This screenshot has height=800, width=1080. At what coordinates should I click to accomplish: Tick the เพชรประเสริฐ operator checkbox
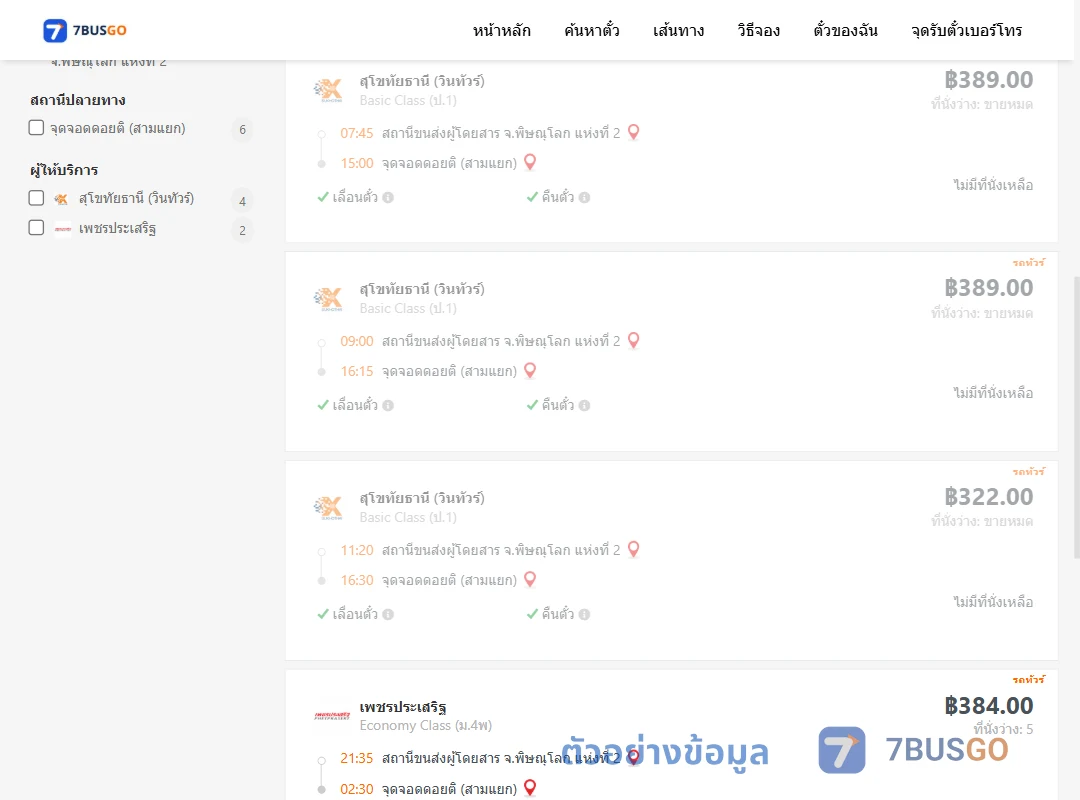[37, 227]
